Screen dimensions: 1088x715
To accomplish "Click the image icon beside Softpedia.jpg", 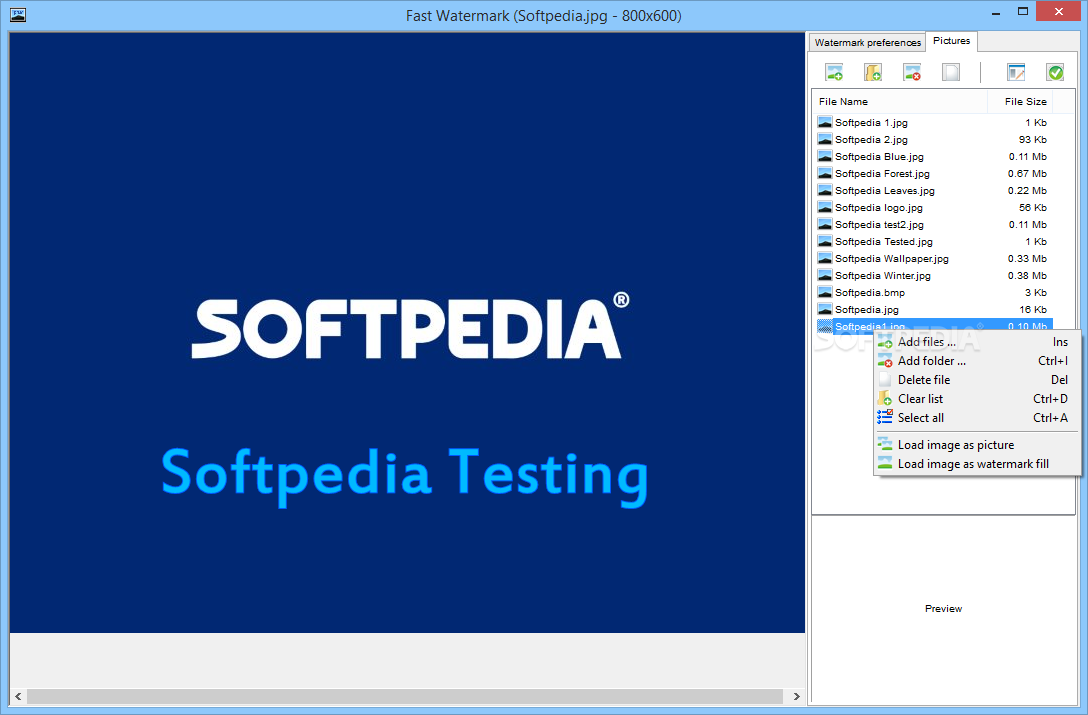I will (825, 310).
